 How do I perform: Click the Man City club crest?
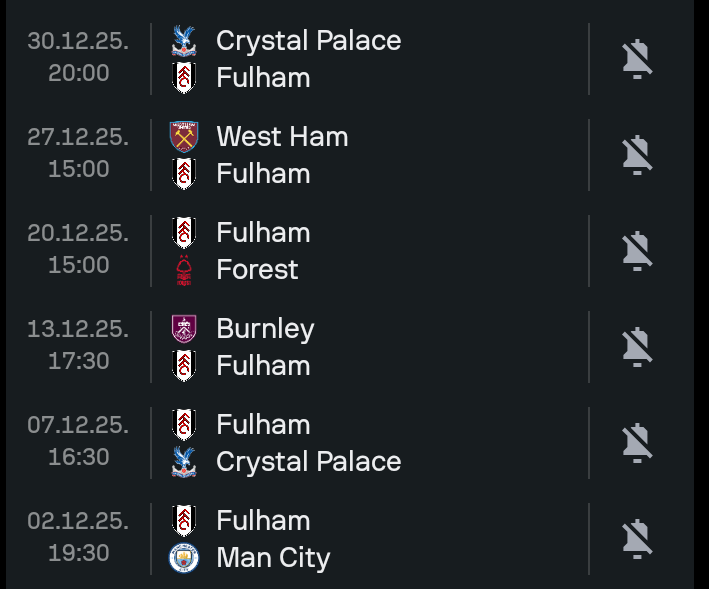click(184, 558)
